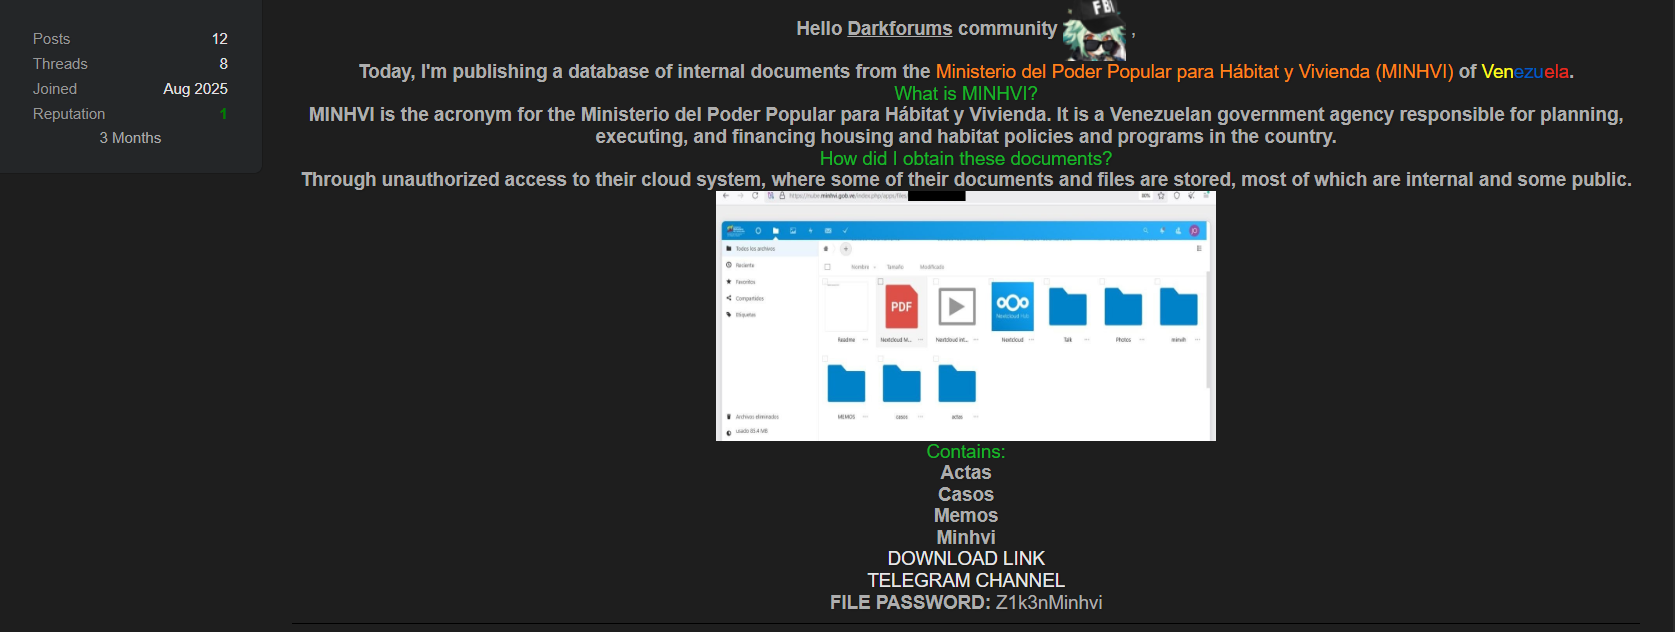Tick the select-all checkbox beside Nombre
1675x632 pixels.
pos(827,267)
